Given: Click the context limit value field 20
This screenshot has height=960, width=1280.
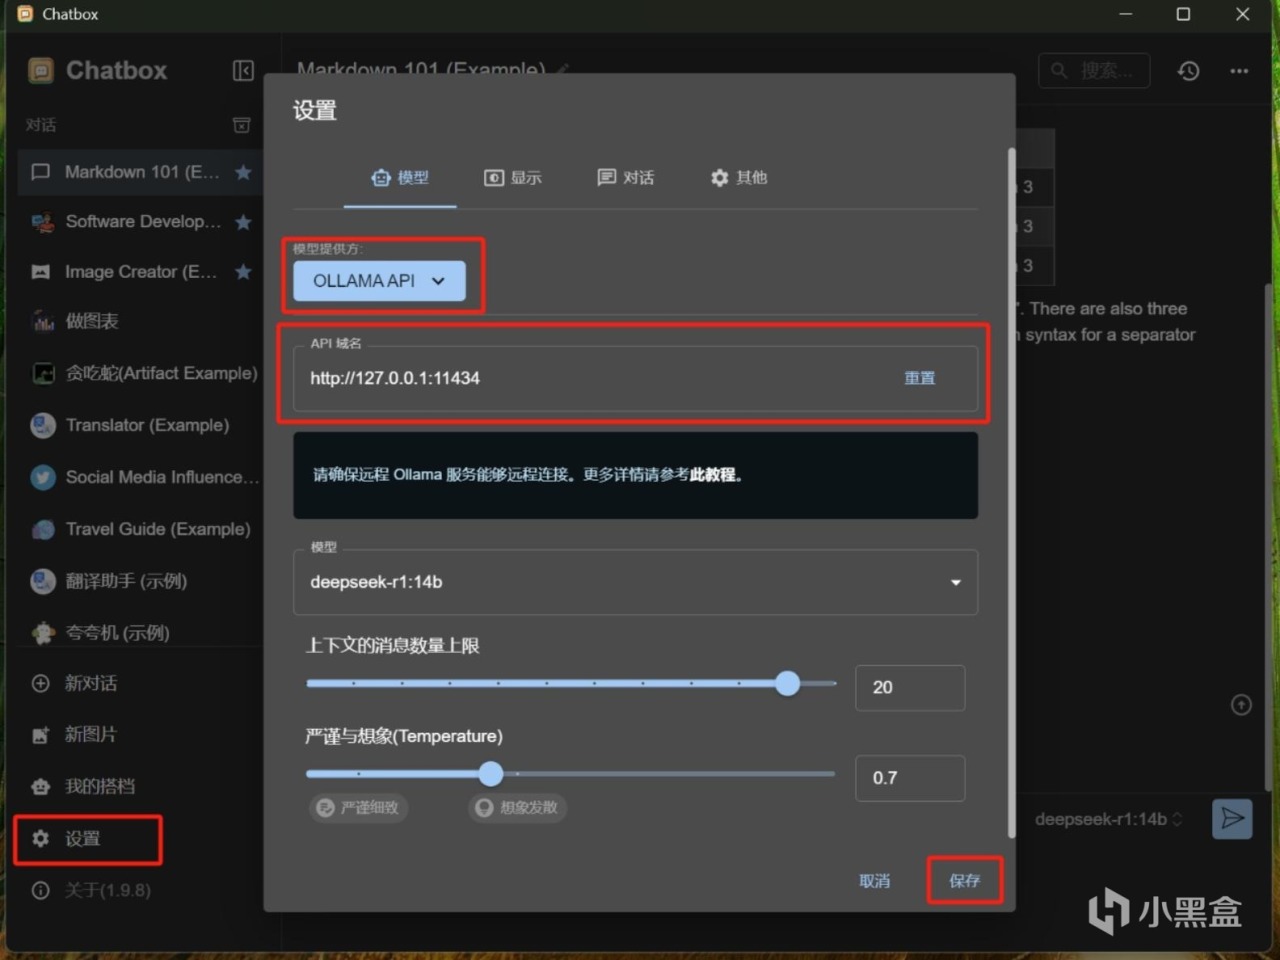Looking at the screenshot, I should click(x=910, y=688).
